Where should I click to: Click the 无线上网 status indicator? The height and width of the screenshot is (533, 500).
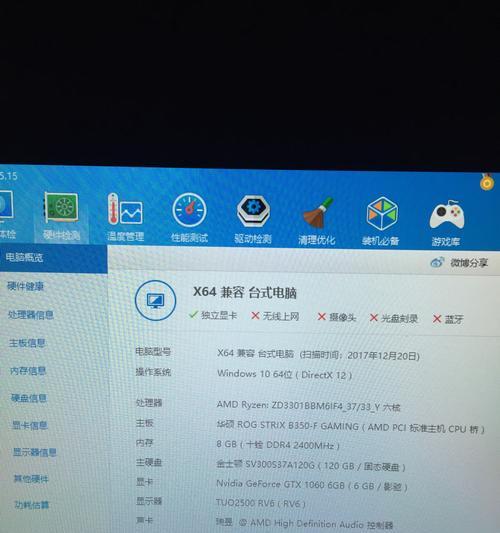pyautogui.click(x=275, y=316)
